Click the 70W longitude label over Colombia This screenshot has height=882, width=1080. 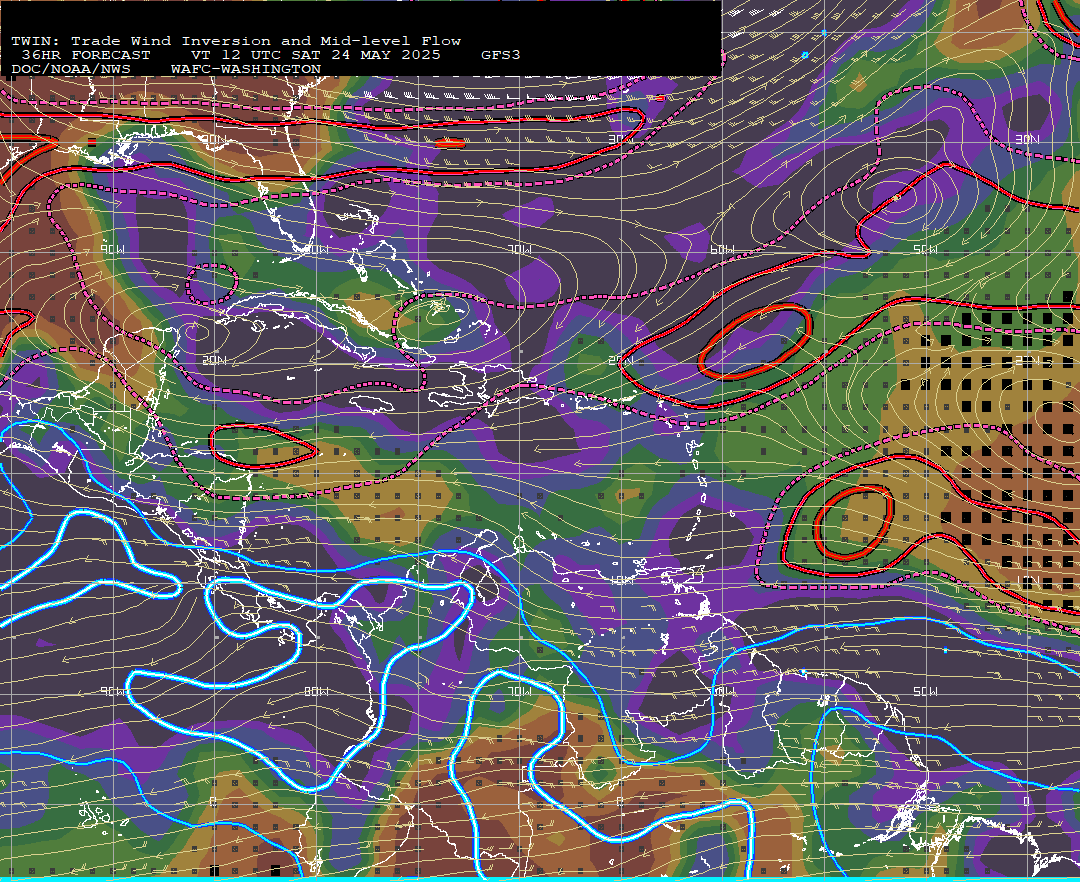pos(520,691)
